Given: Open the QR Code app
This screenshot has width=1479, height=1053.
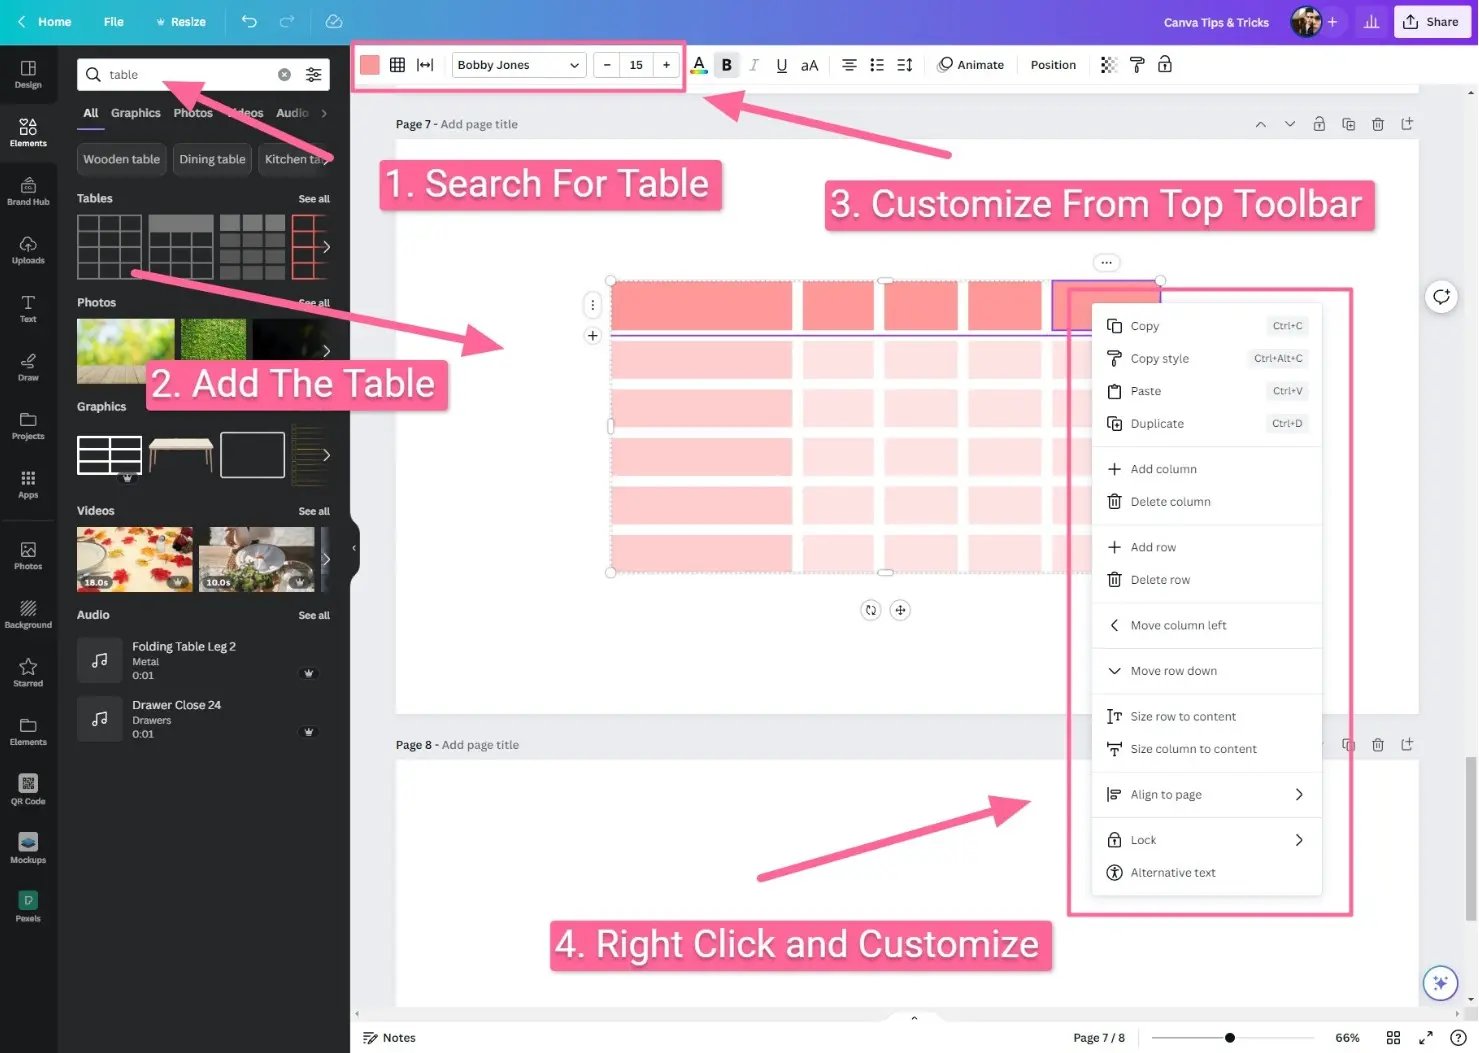Looking at the screenshot, I should coord(28,789).
